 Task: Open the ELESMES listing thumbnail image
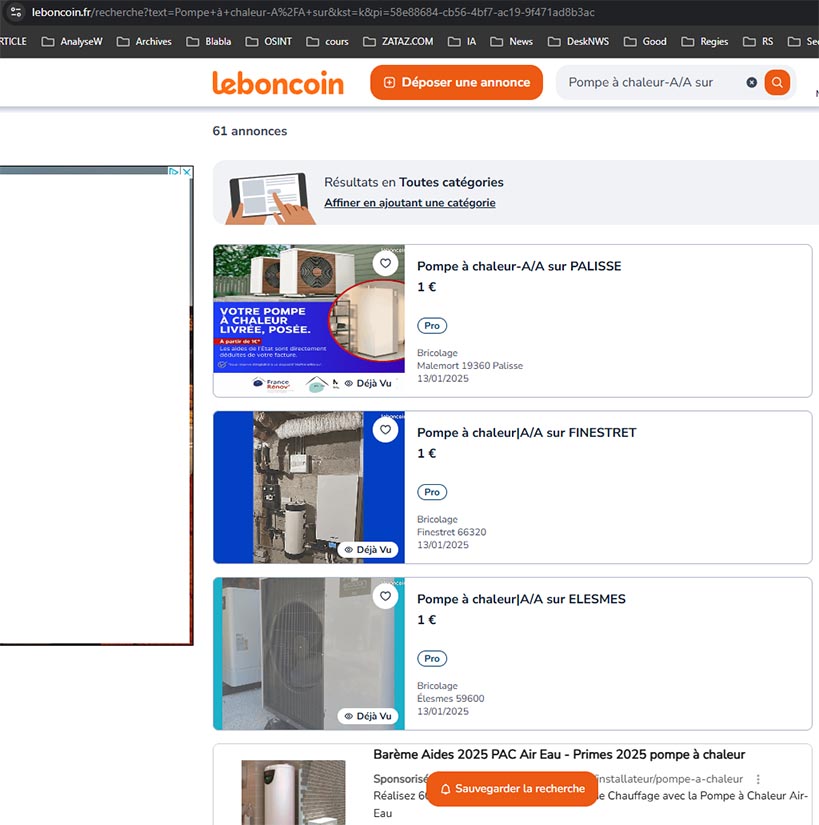pos(309,653)
